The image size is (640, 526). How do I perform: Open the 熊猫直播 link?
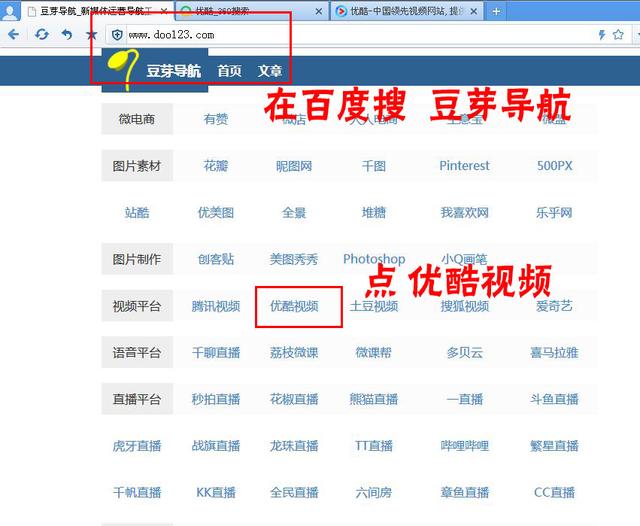(373, 399)
